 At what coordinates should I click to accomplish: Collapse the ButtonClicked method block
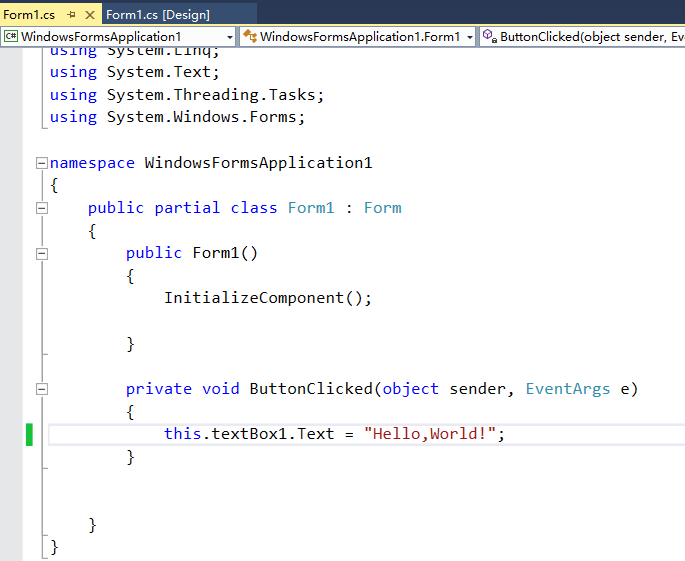click(x=42, y=389)
